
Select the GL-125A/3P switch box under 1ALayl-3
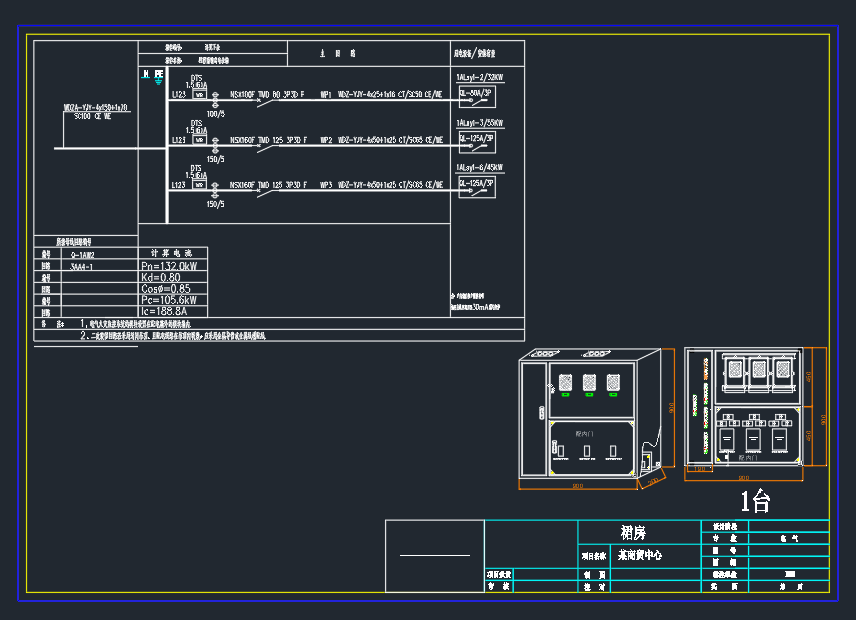pyautogui.click(x=477, y=142)
